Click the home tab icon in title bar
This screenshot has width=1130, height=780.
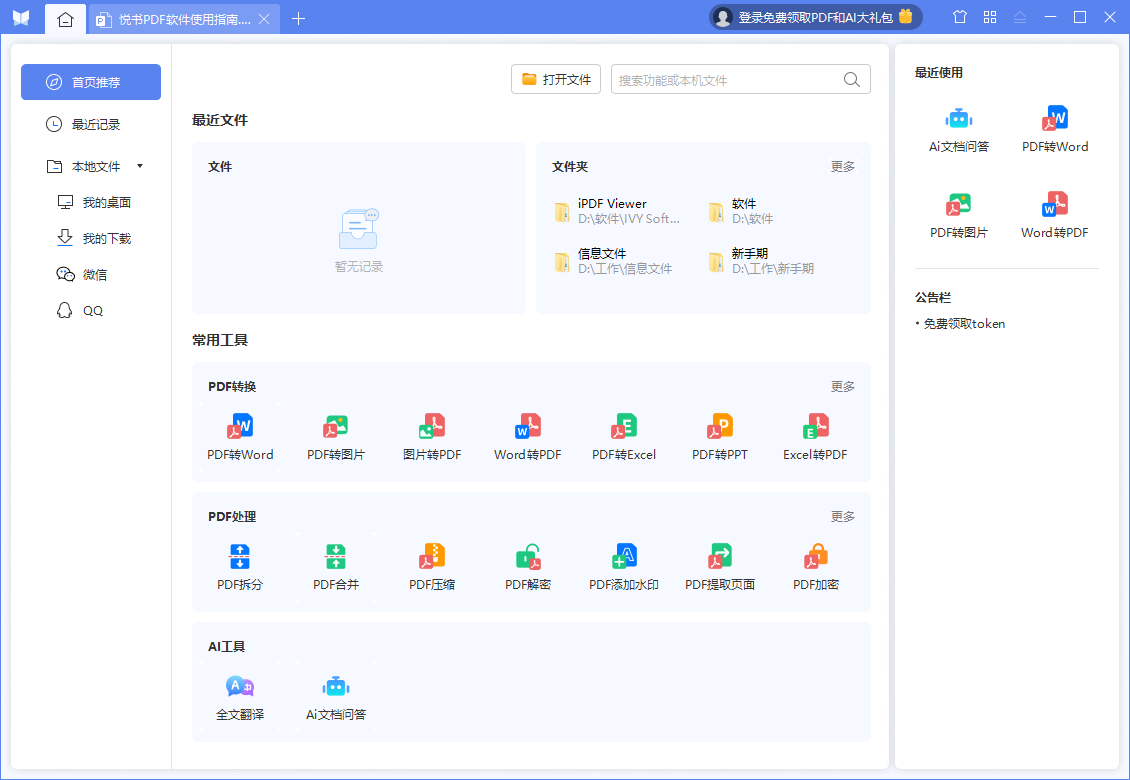66,19
